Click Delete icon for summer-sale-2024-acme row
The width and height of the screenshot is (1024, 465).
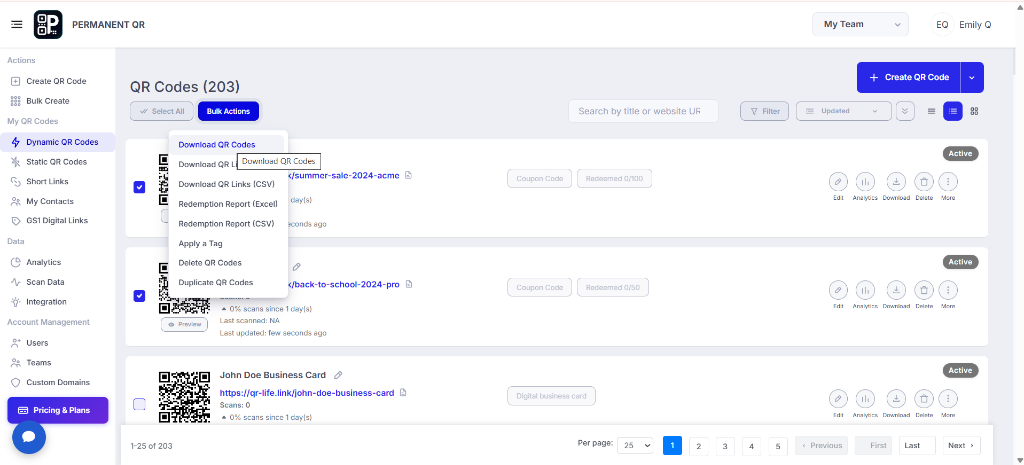[x=923, y=182]
